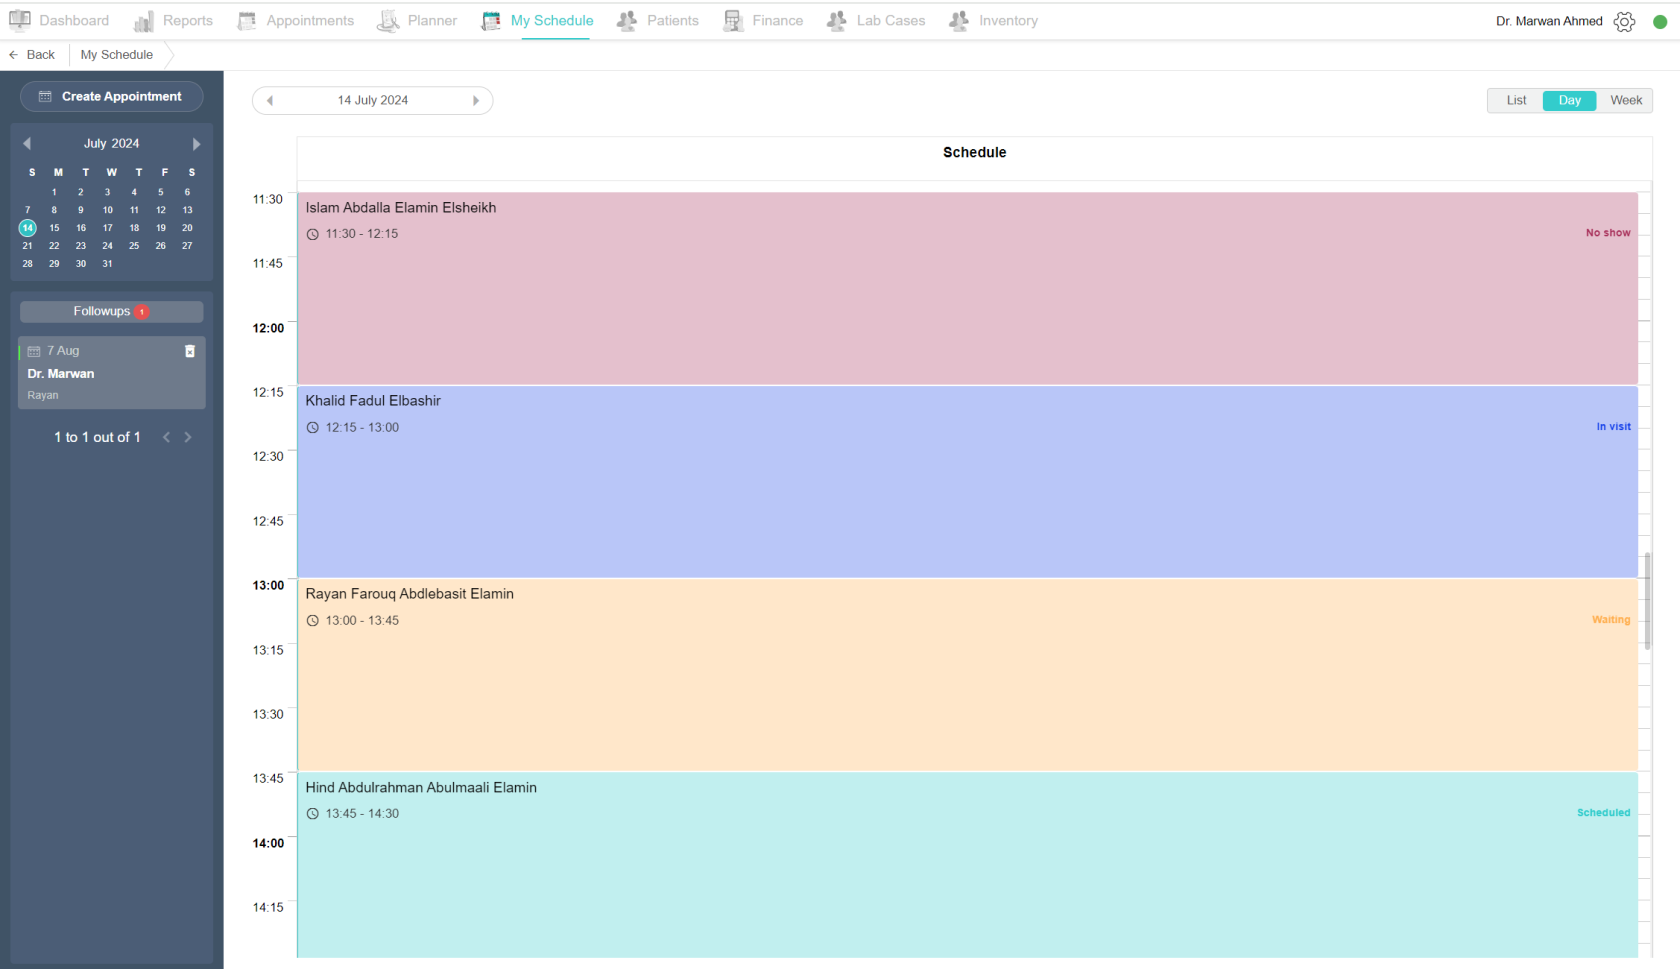Open the Followups panel
1680x969 pixels.
pyautogui.click(x=111, y=311)
